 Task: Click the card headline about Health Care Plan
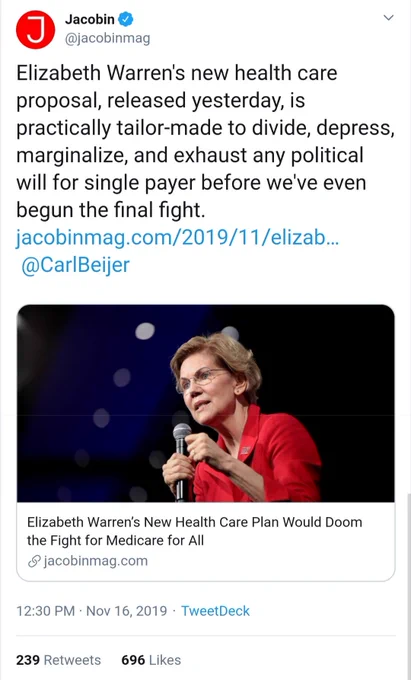pyautogui.click(x=195, y=531)
